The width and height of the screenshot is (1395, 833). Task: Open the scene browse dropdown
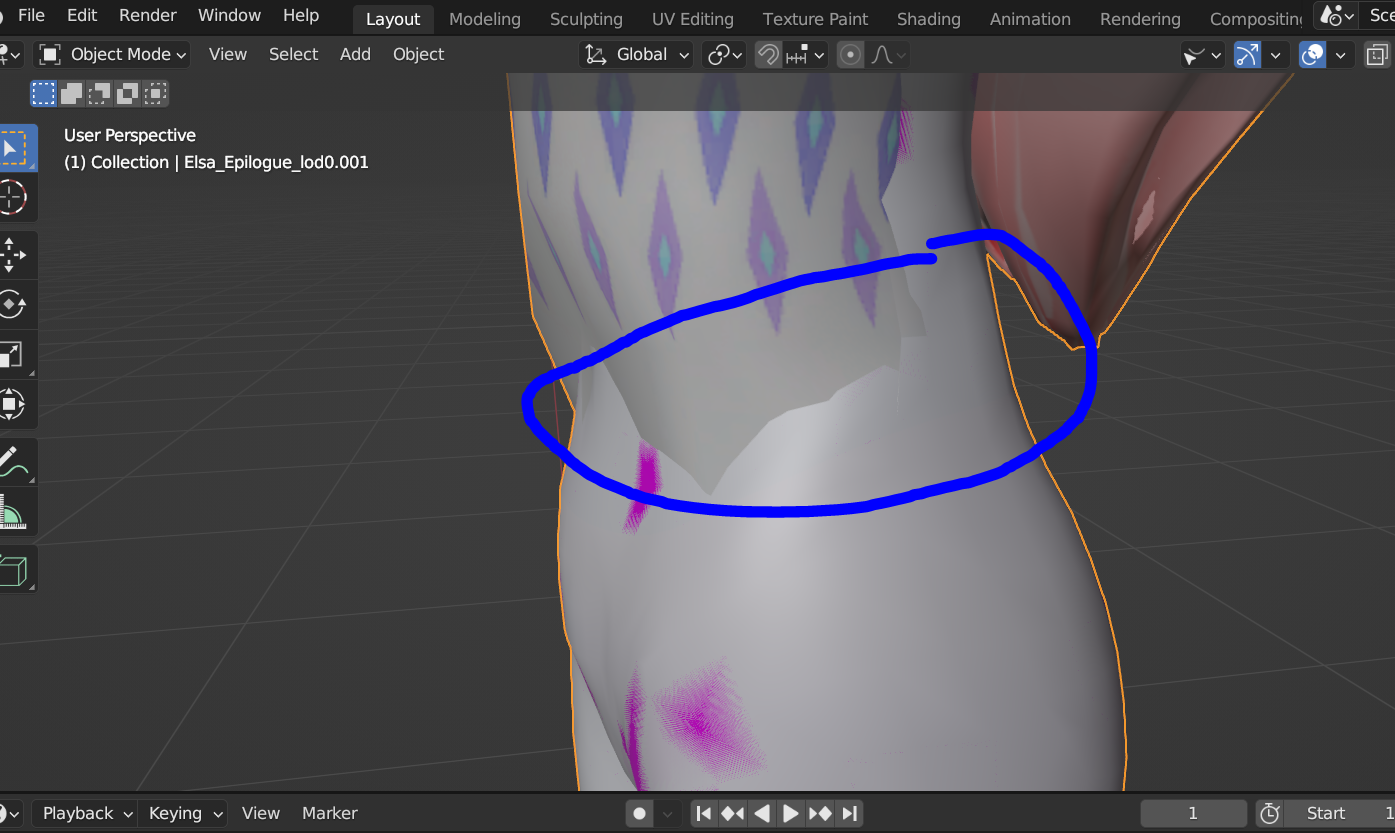[1336, 15]
